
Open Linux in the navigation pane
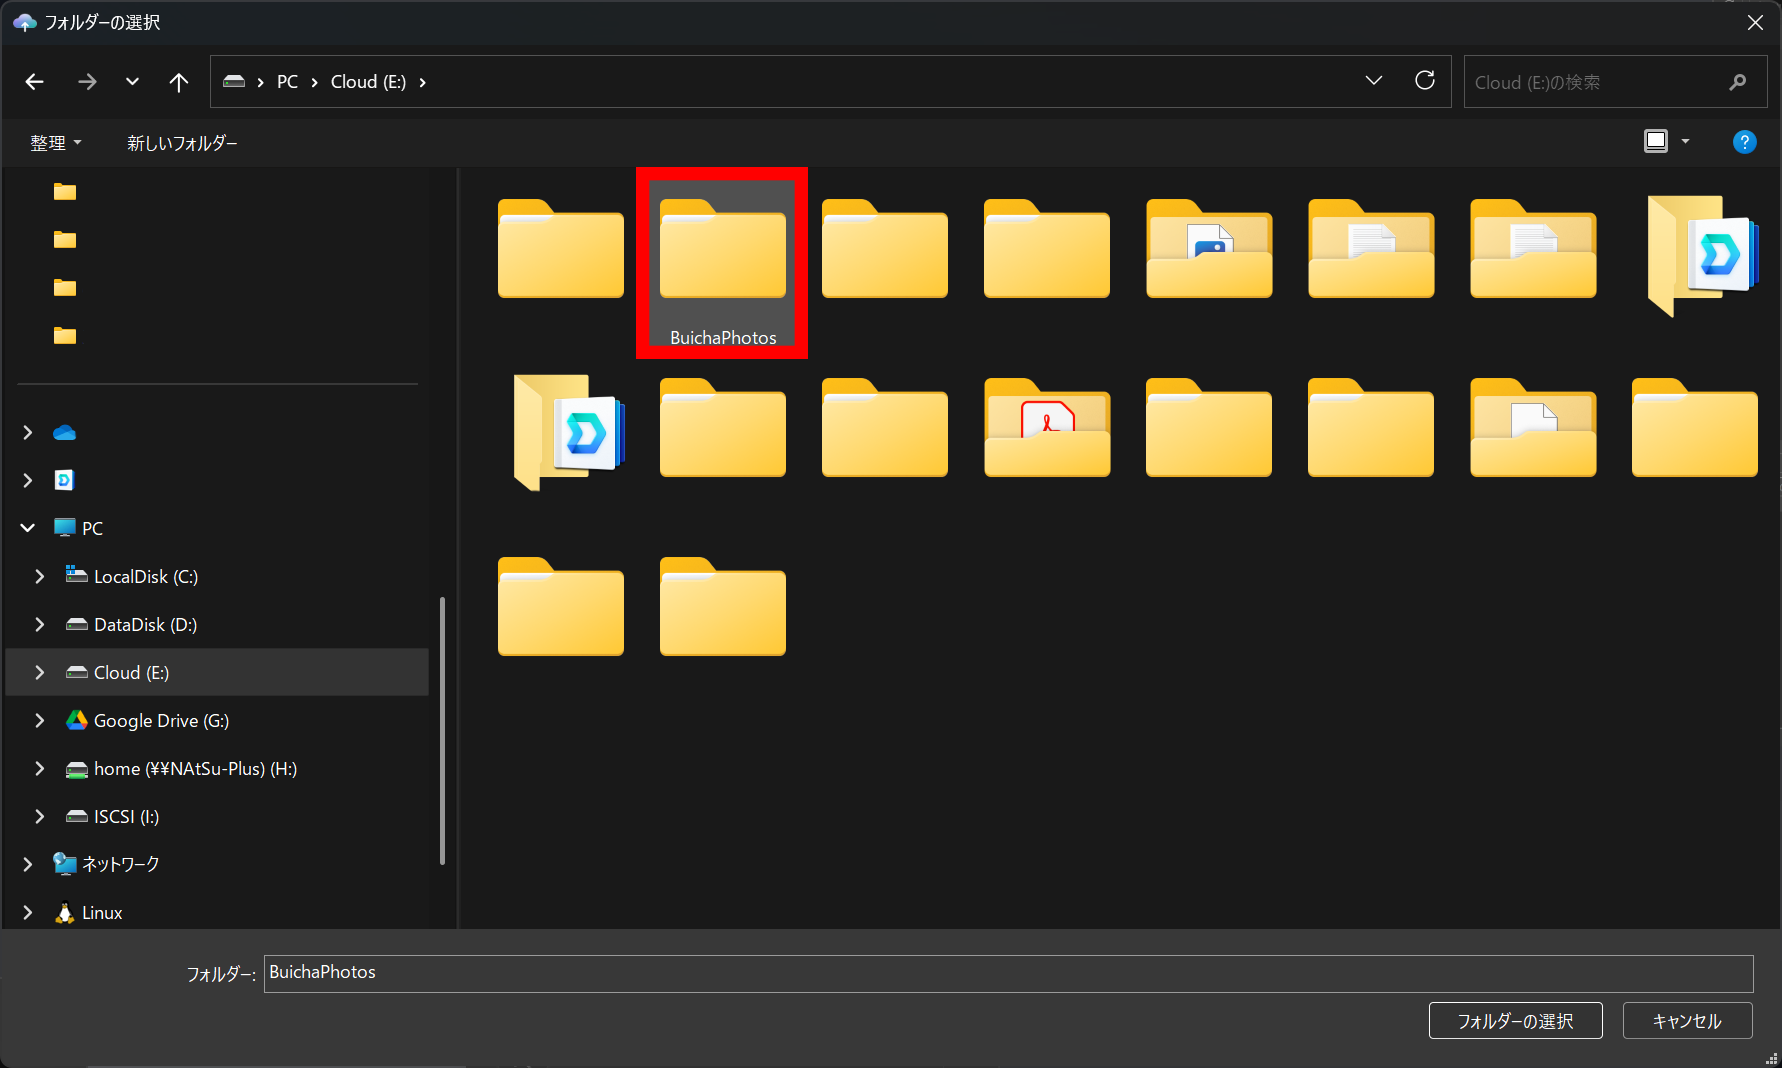click(x=101, y=912)
